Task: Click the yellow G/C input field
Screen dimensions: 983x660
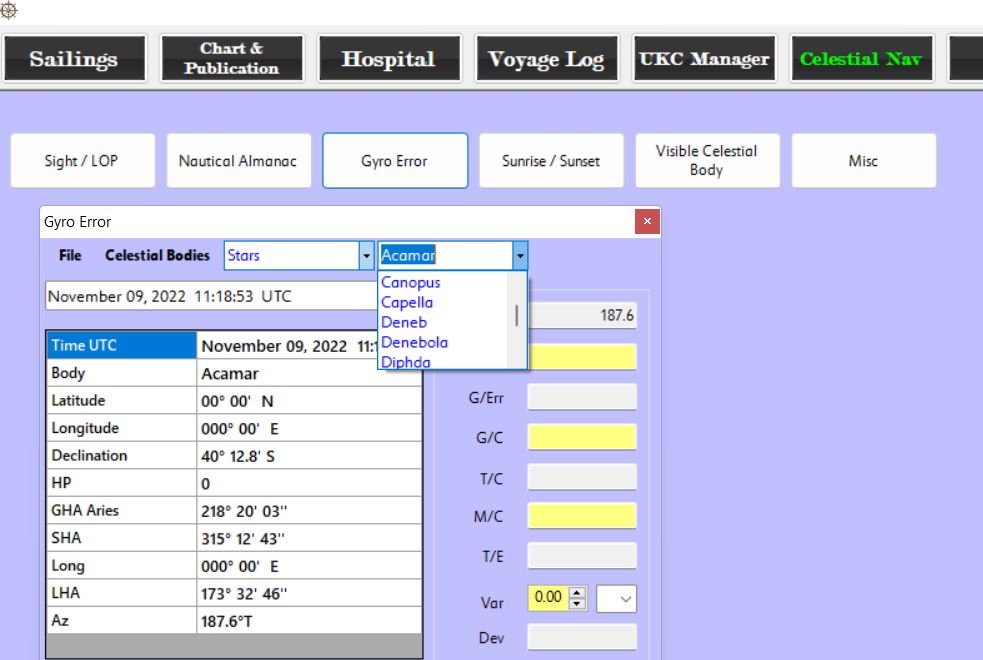Action: (581, 437)
